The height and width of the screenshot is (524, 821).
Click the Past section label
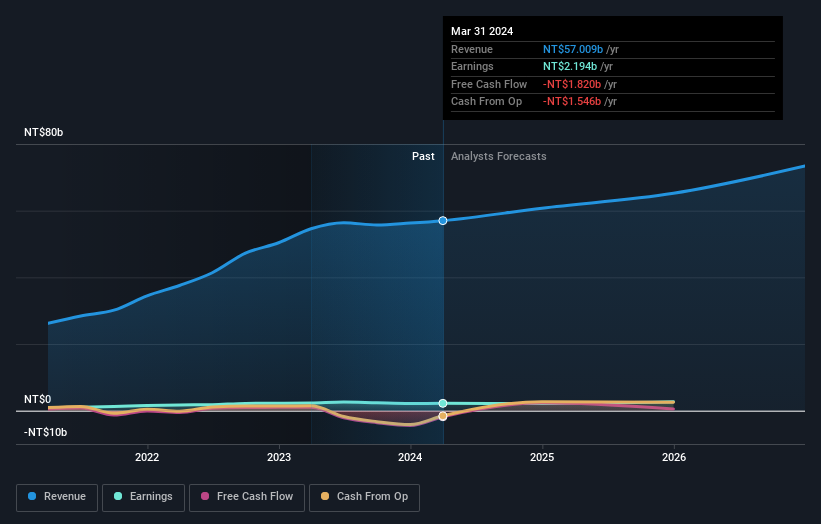click(x=423, y=156)
